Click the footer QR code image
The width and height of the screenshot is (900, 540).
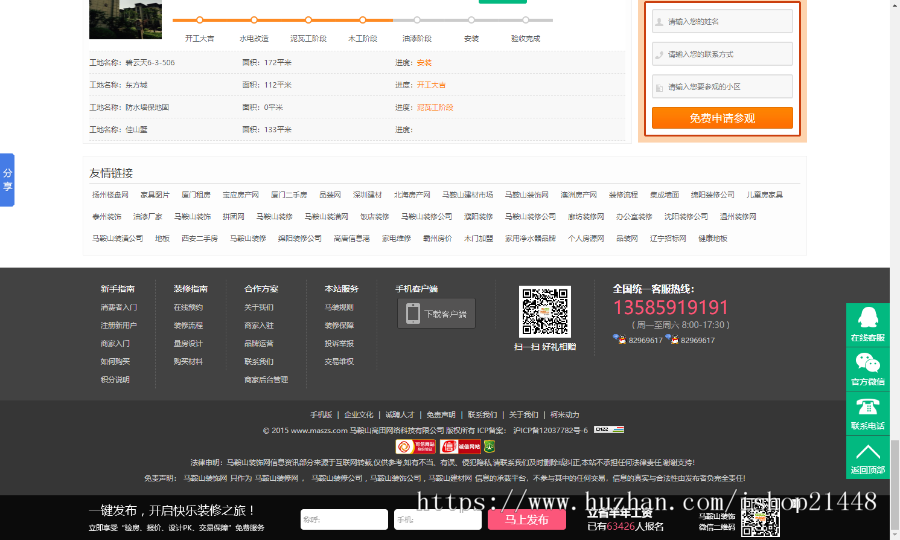tap(545, 312)
